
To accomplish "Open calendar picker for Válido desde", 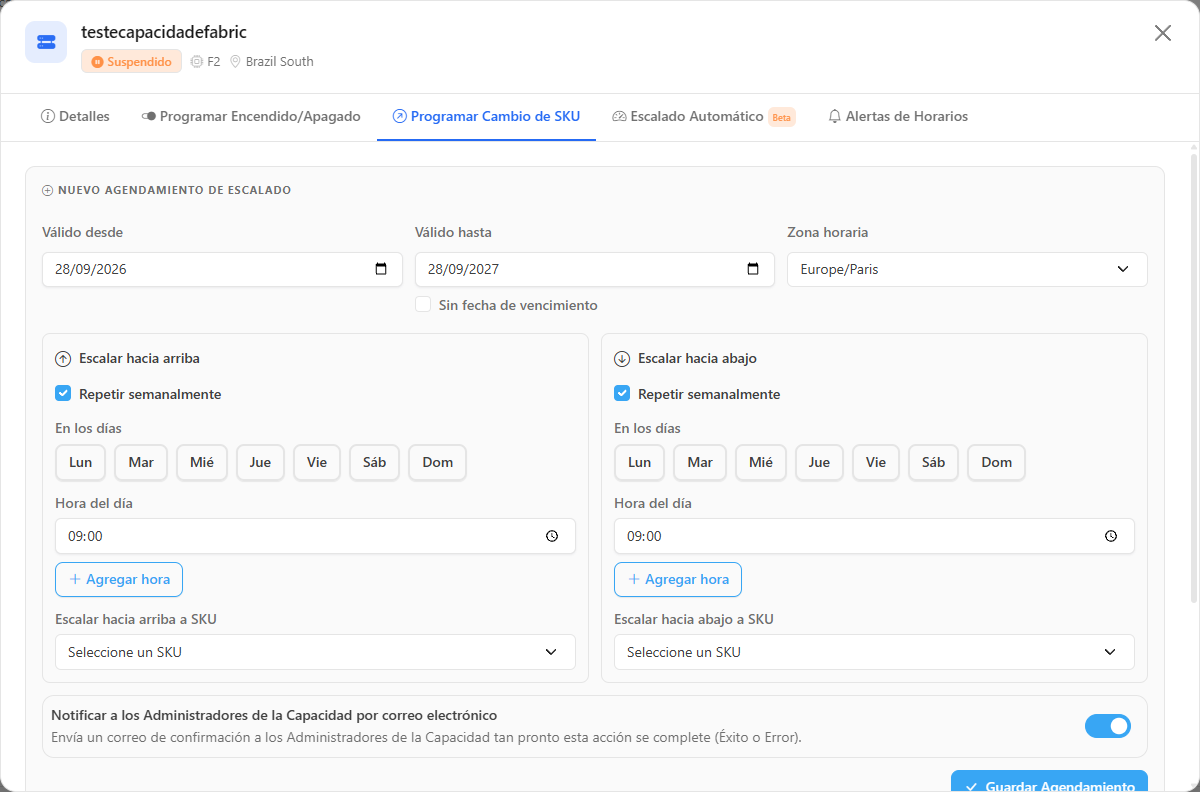I will (x=381, y=269).
